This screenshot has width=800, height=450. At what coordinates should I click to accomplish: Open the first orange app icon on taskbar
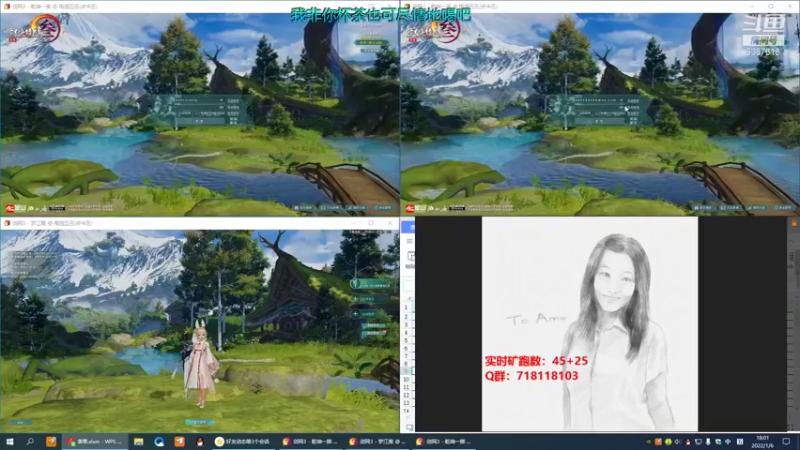(x=51, y=442)
